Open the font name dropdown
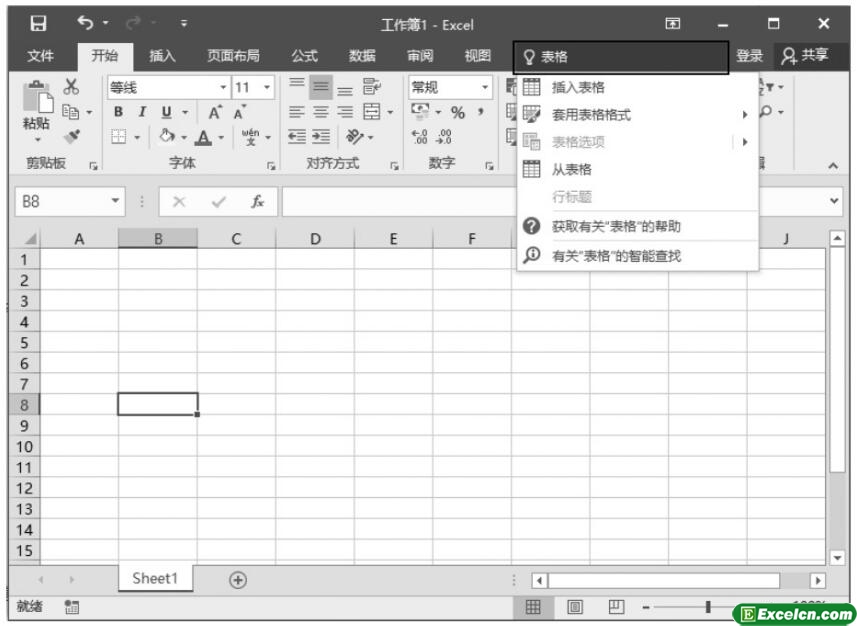 coord(223,89)
